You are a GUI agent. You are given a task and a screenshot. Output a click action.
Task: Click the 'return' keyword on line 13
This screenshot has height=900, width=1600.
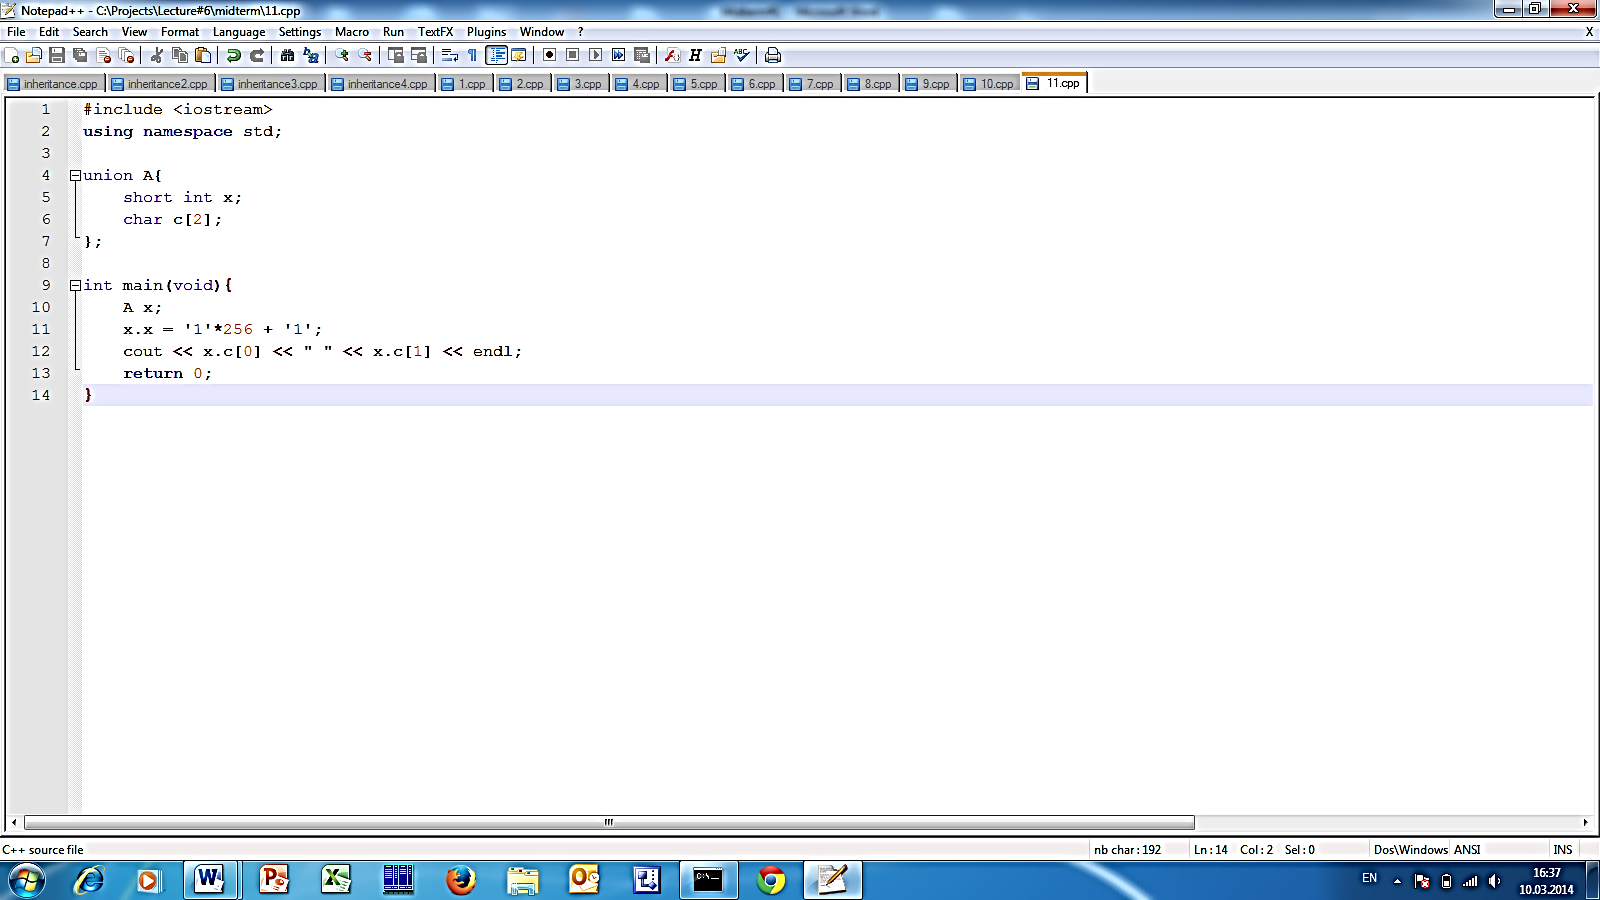[x=153, y=374]
